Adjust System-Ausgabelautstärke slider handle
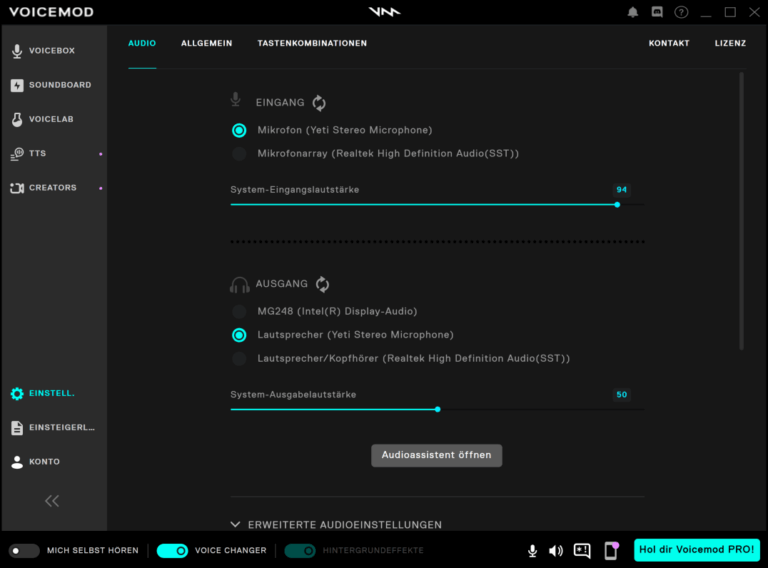Viewport: 768px width, 568px height. point(437,409)
